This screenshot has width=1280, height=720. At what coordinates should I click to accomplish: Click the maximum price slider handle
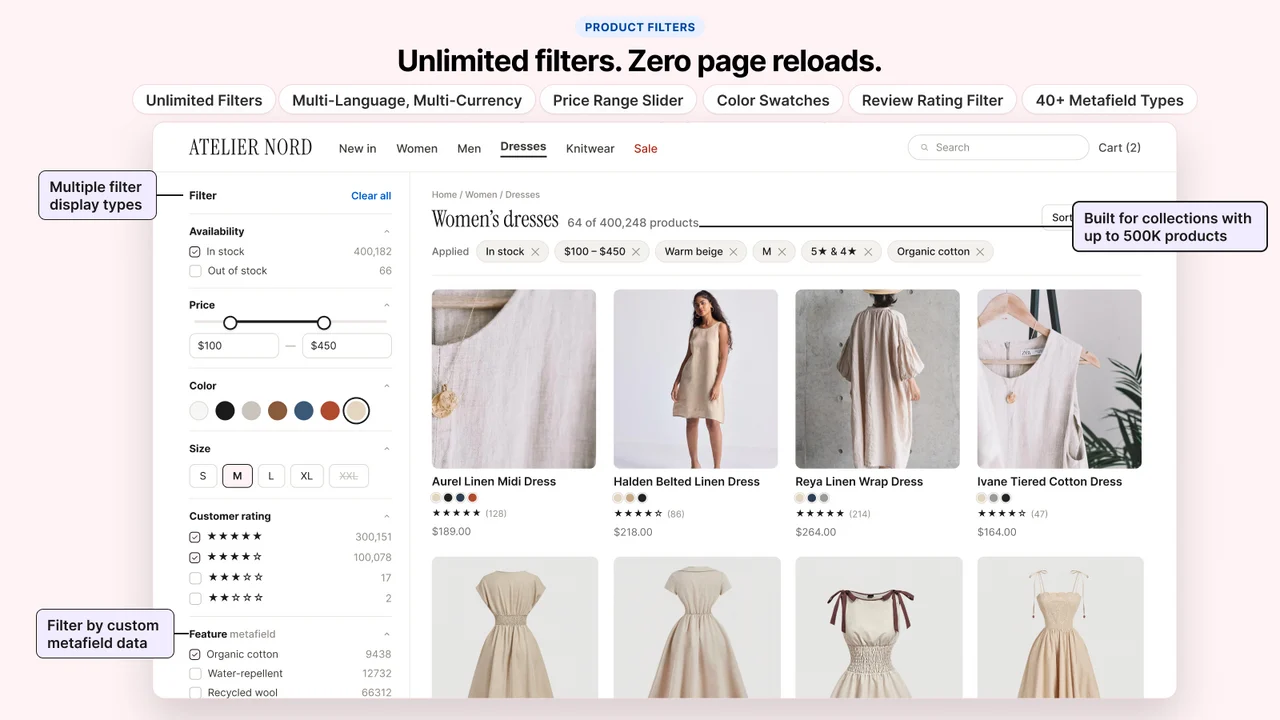coord(324,323)
